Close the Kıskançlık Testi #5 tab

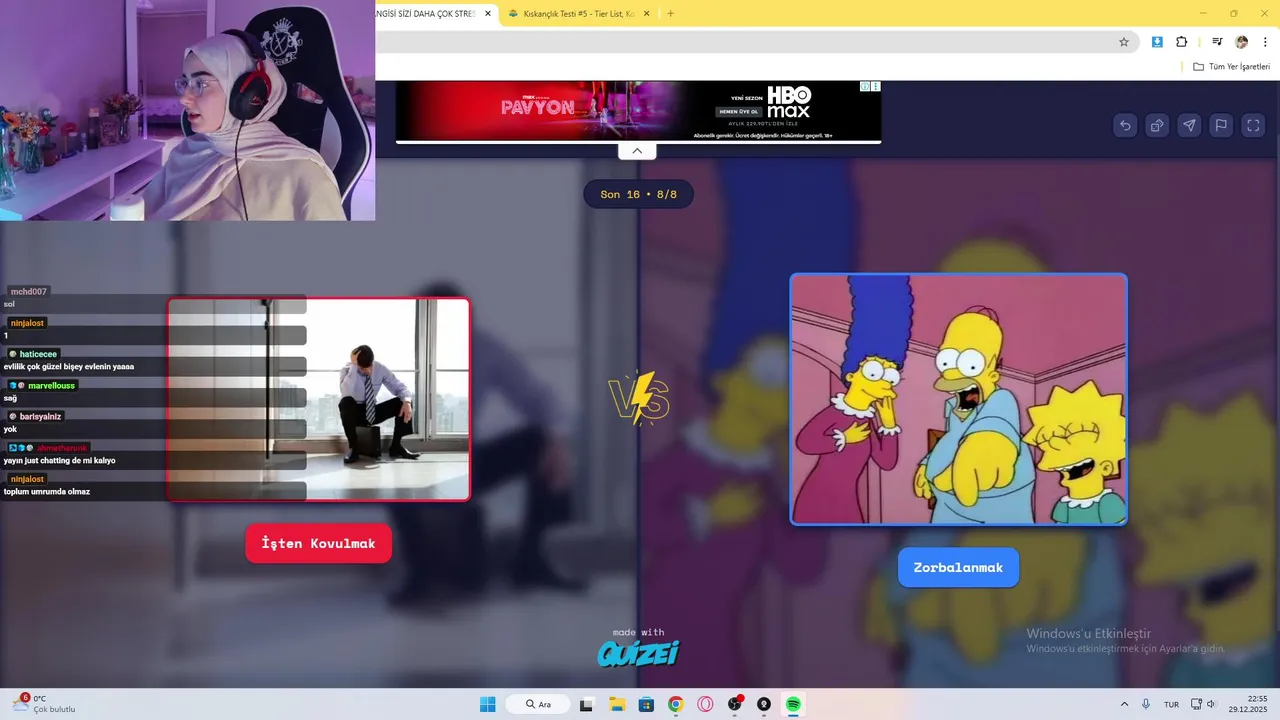646,14
